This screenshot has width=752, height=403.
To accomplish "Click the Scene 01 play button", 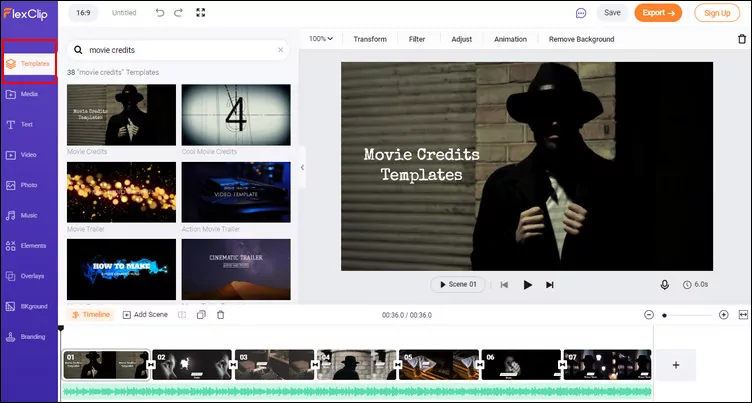I will [458, 284].
